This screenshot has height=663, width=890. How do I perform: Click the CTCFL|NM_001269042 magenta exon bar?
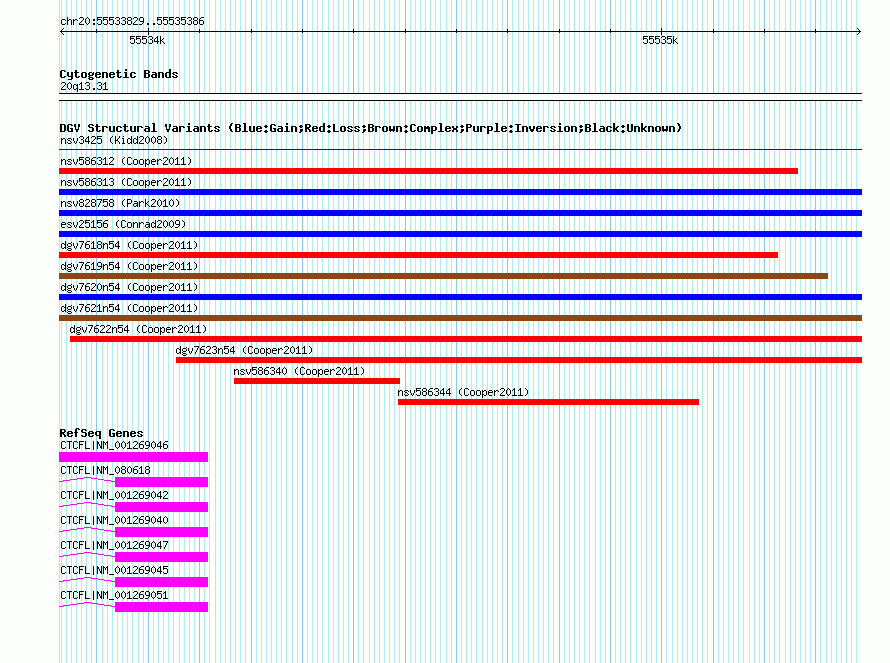pyautogui.click(x=161, y=507)
